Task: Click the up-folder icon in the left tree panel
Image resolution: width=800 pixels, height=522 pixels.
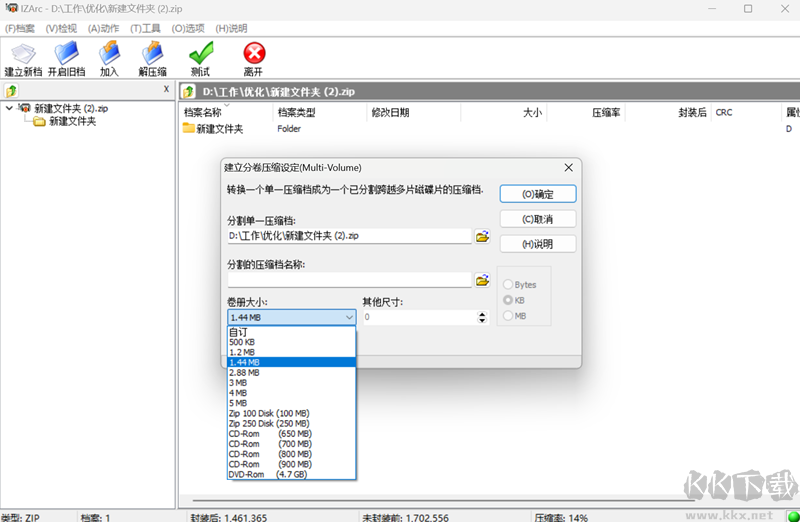Action: coord(11,91)
